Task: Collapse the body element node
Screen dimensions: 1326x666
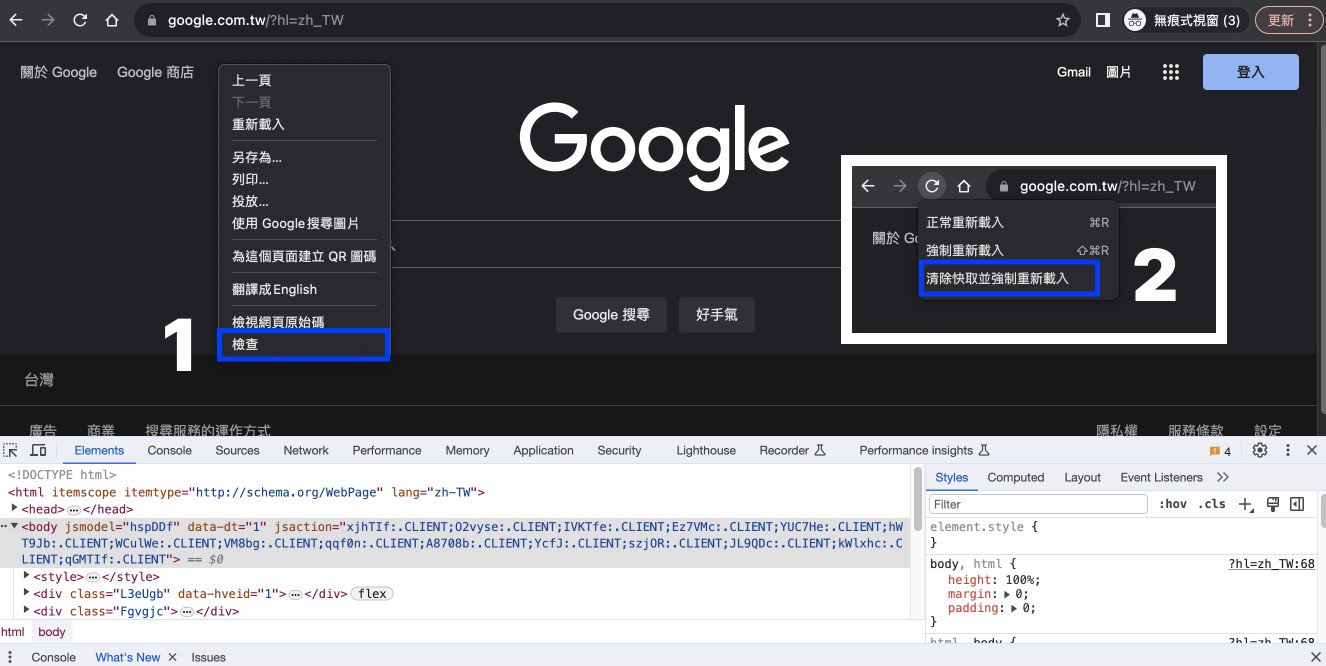Action: pos(14,526)
